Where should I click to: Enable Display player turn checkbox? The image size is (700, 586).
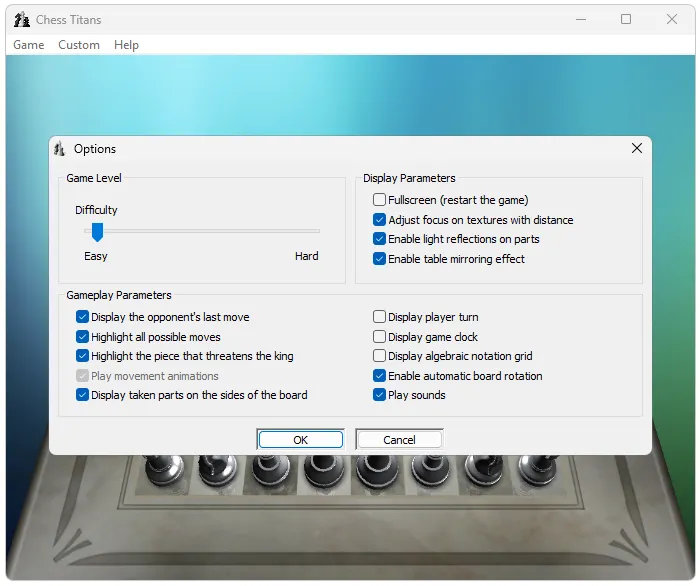click(379, 317)
